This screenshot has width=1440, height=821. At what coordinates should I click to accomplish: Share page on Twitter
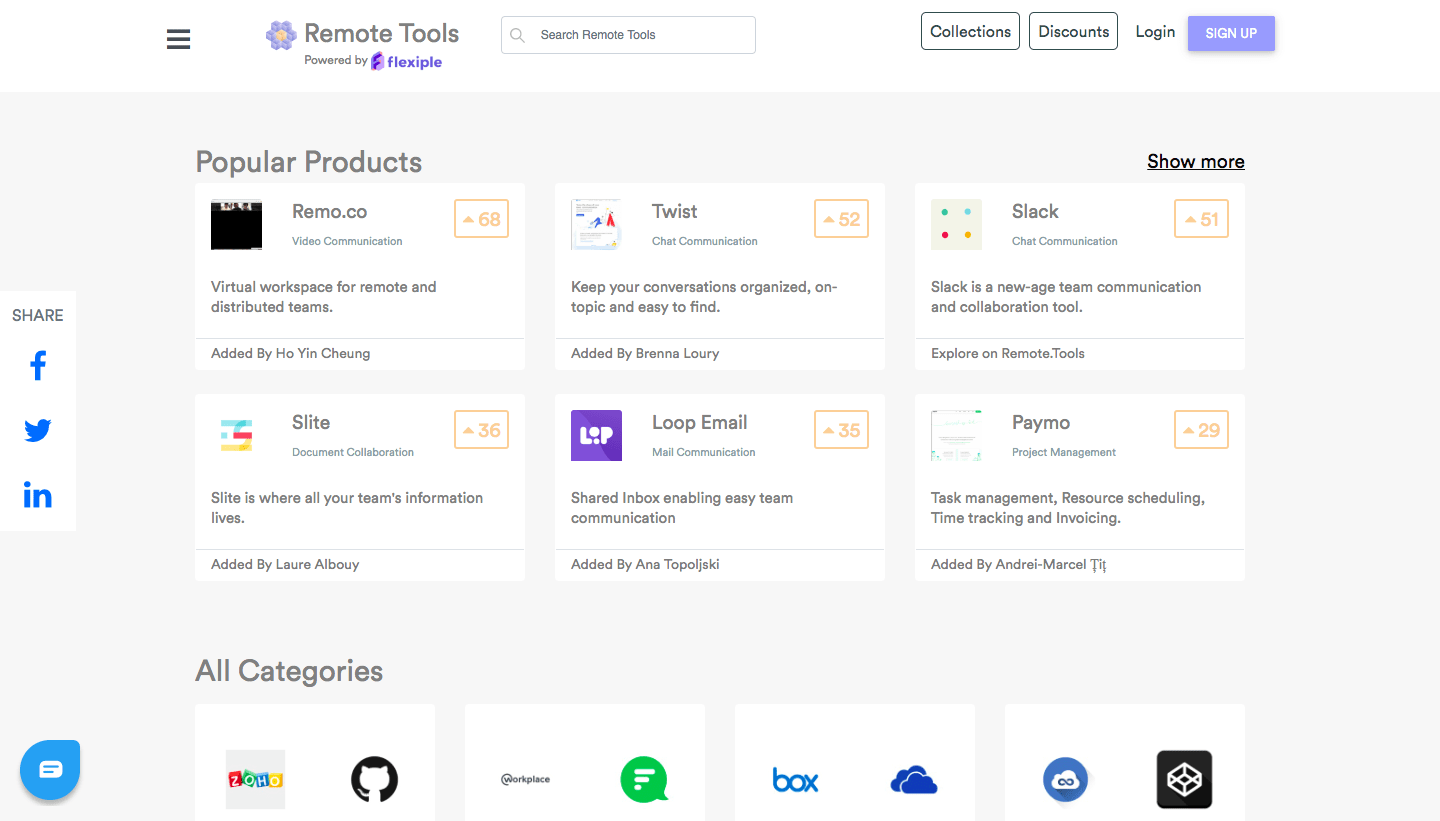(38, 430)
